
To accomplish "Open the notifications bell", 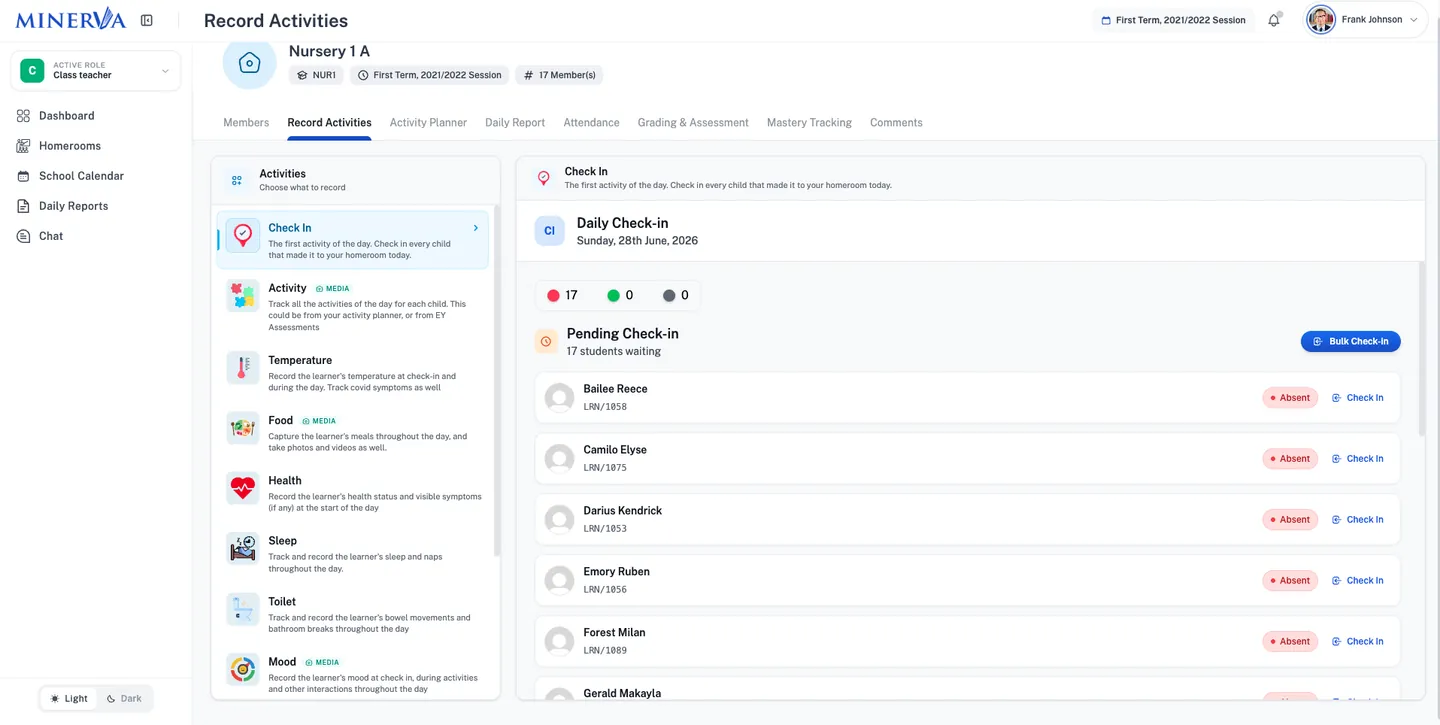I will click(x=1274, y=20).
